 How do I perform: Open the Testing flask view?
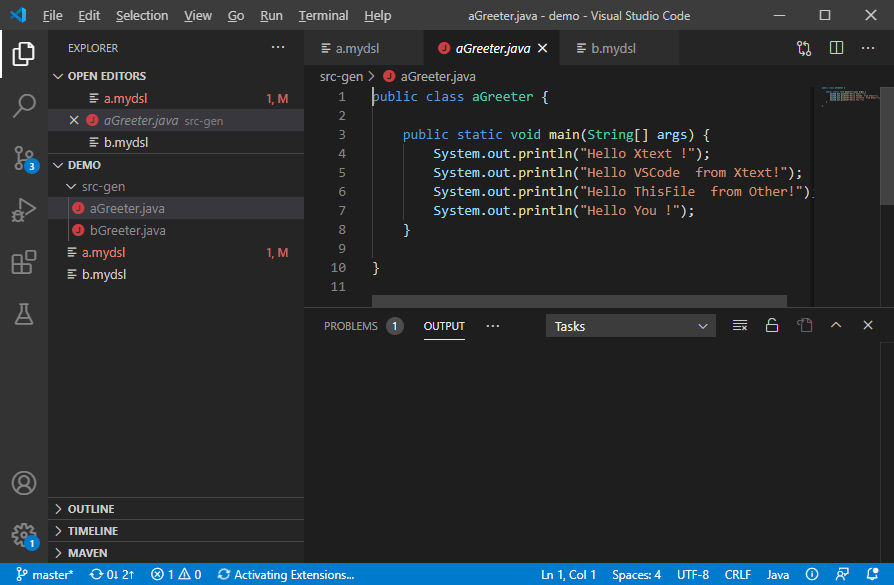point(23,314)
